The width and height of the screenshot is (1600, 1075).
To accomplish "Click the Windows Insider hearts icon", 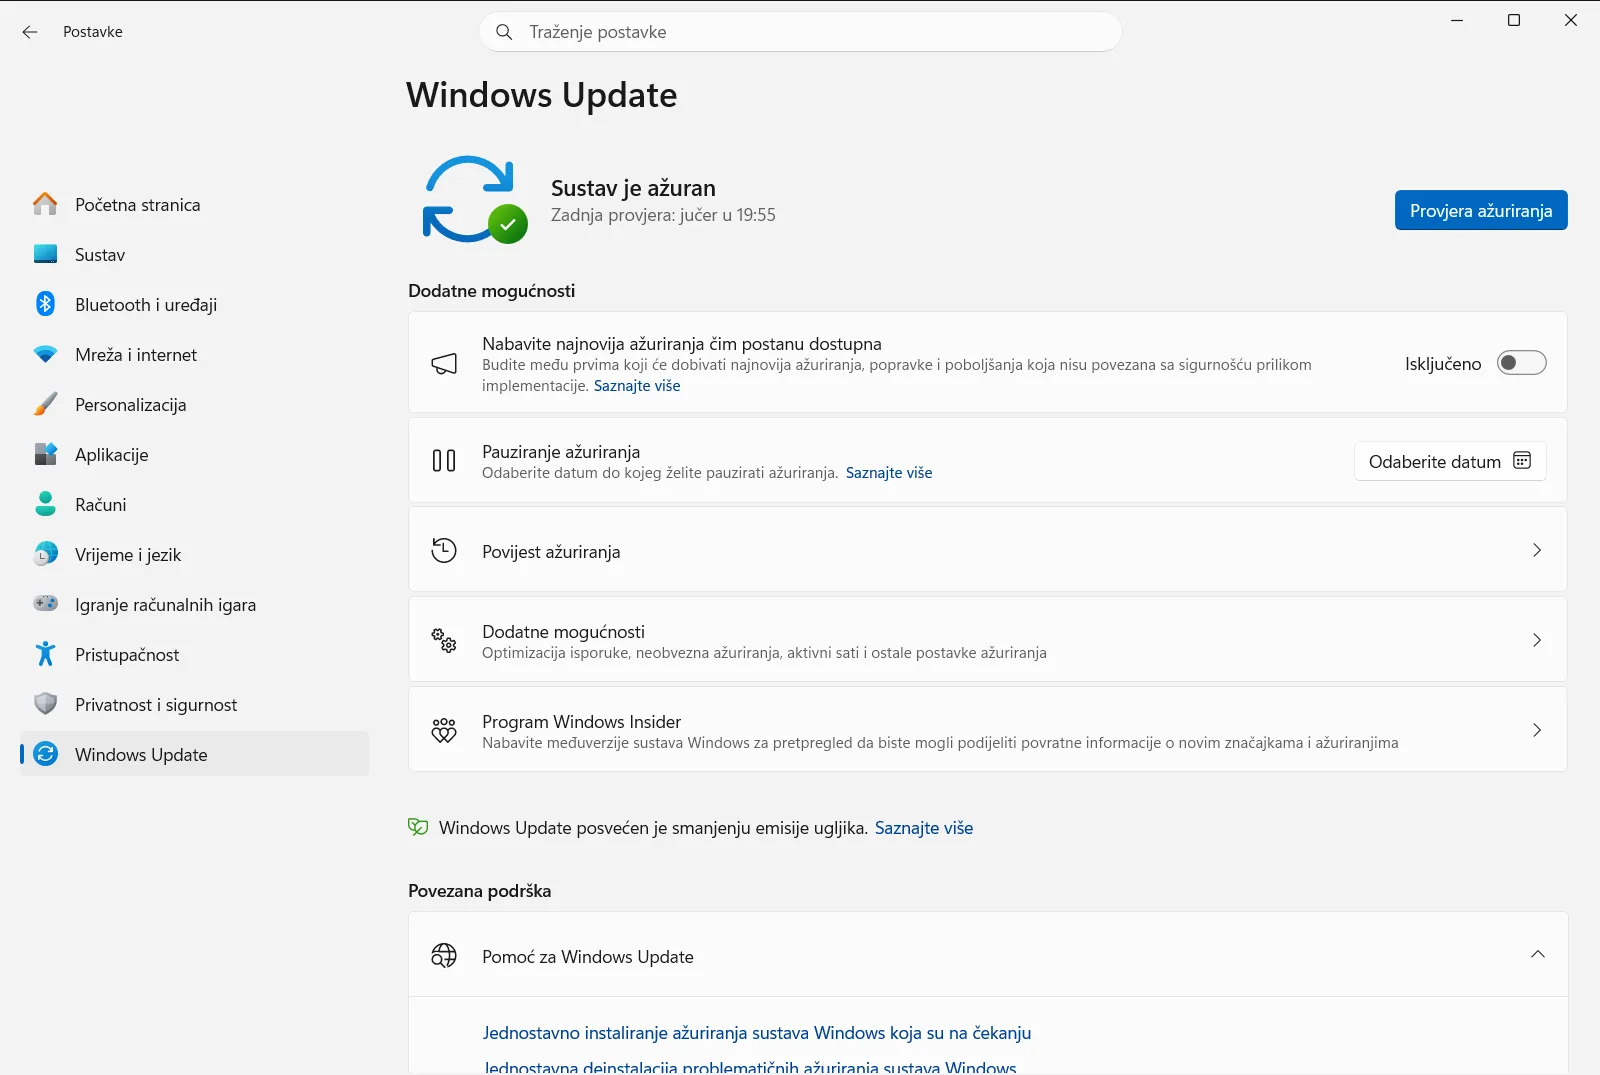I will 444,730.
